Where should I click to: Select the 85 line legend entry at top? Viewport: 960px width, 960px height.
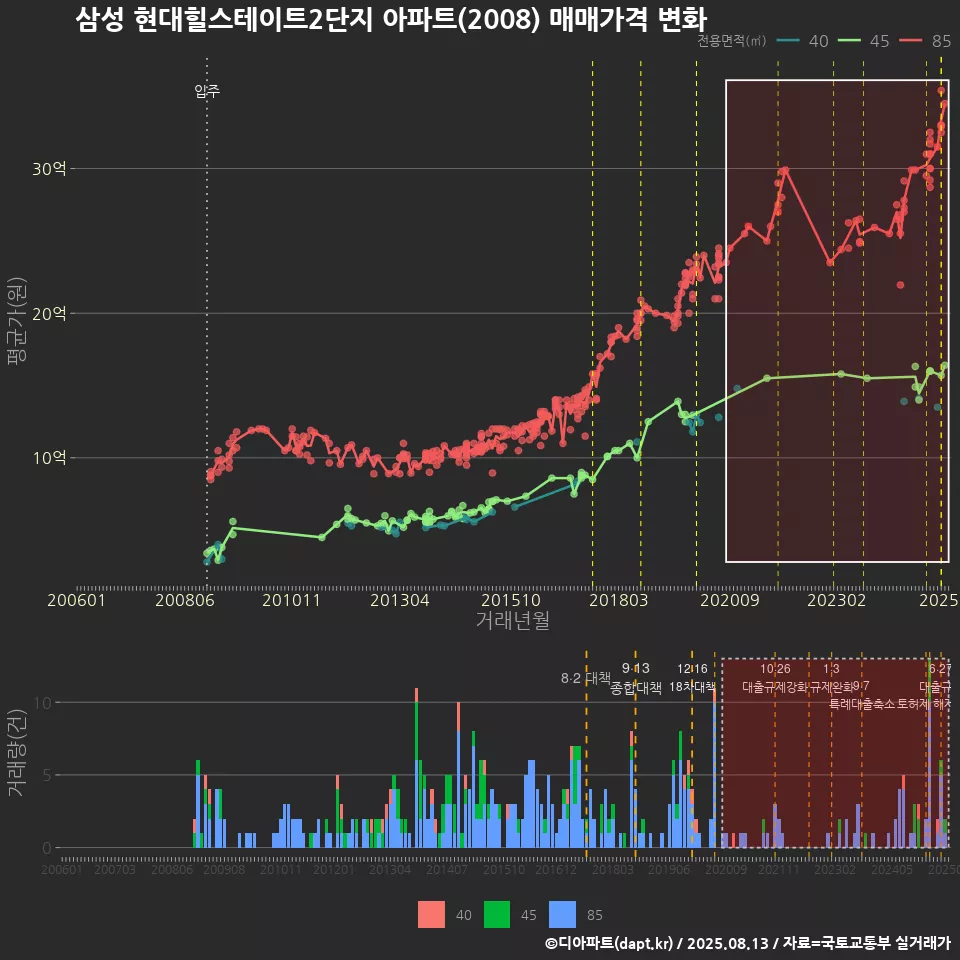pyautogui.click(x=924, y=41)
